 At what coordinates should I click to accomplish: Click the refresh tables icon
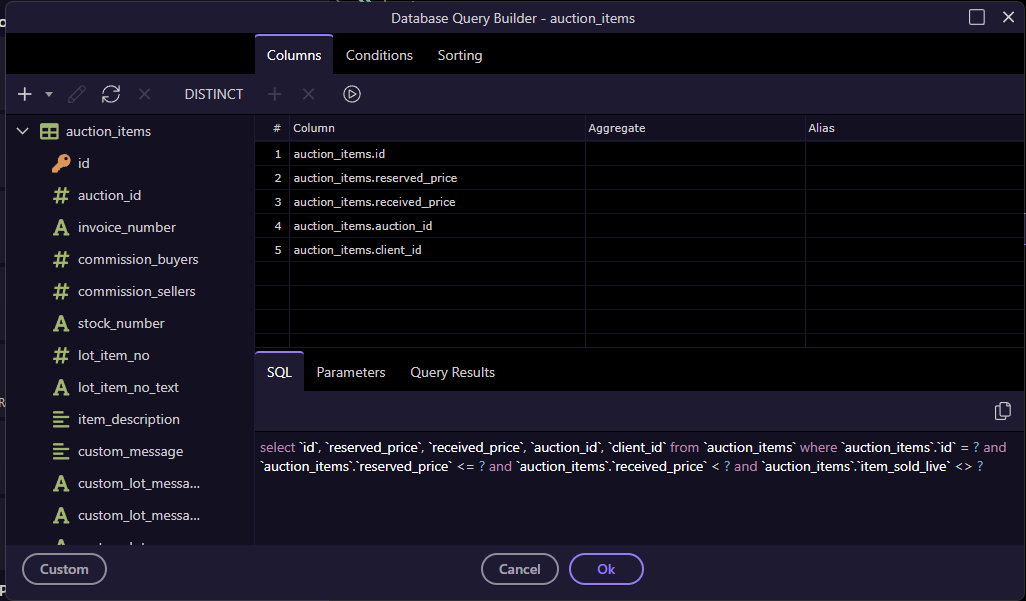click(111, 94)
